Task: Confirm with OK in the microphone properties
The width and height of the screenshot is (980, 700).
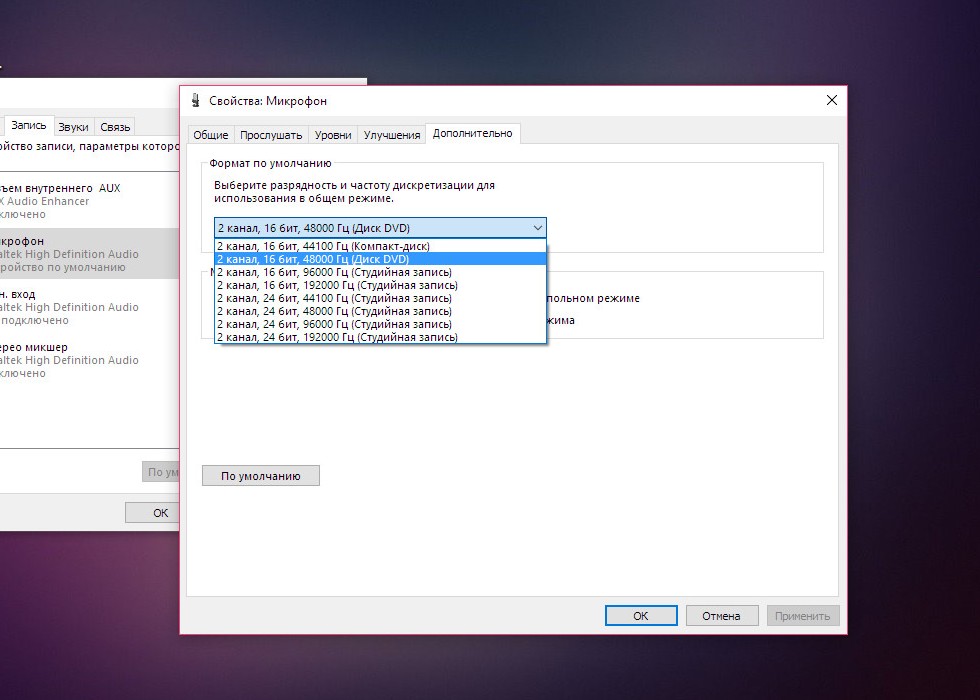Action: [641, 616]
